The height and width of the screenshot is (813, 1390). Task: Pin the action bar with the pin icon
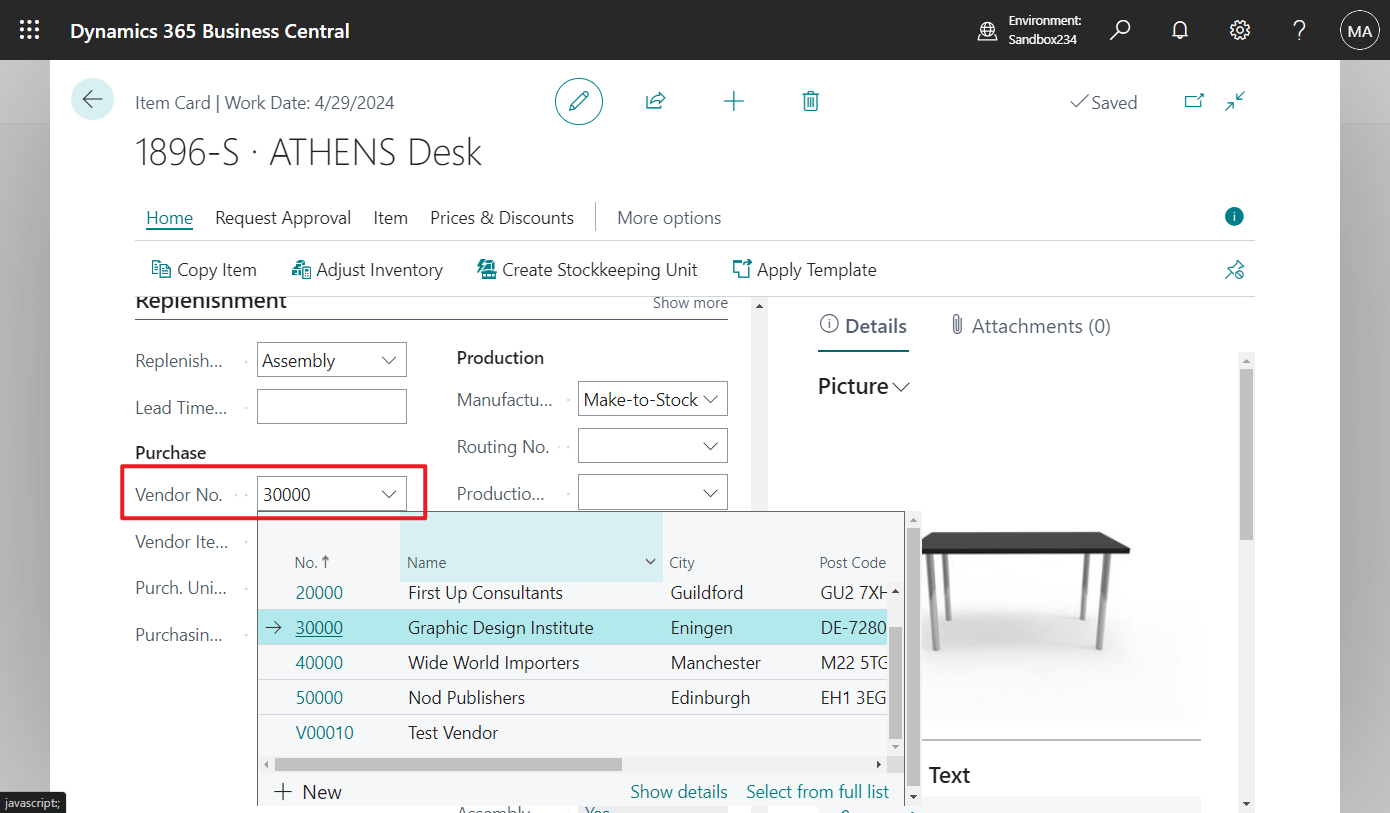click(1234, 269)
